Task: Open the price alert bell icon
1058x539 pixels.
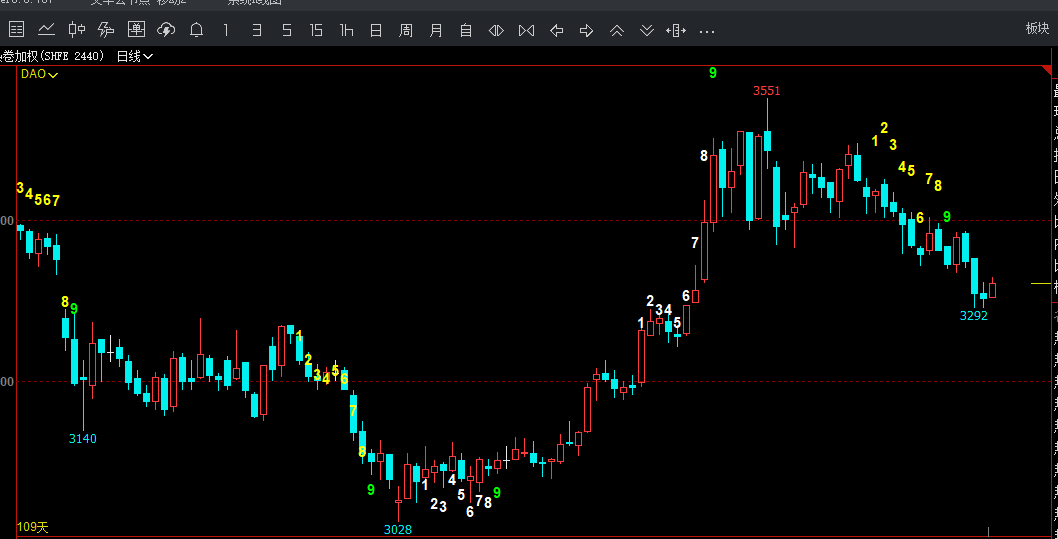Action: tap(196, 30)
